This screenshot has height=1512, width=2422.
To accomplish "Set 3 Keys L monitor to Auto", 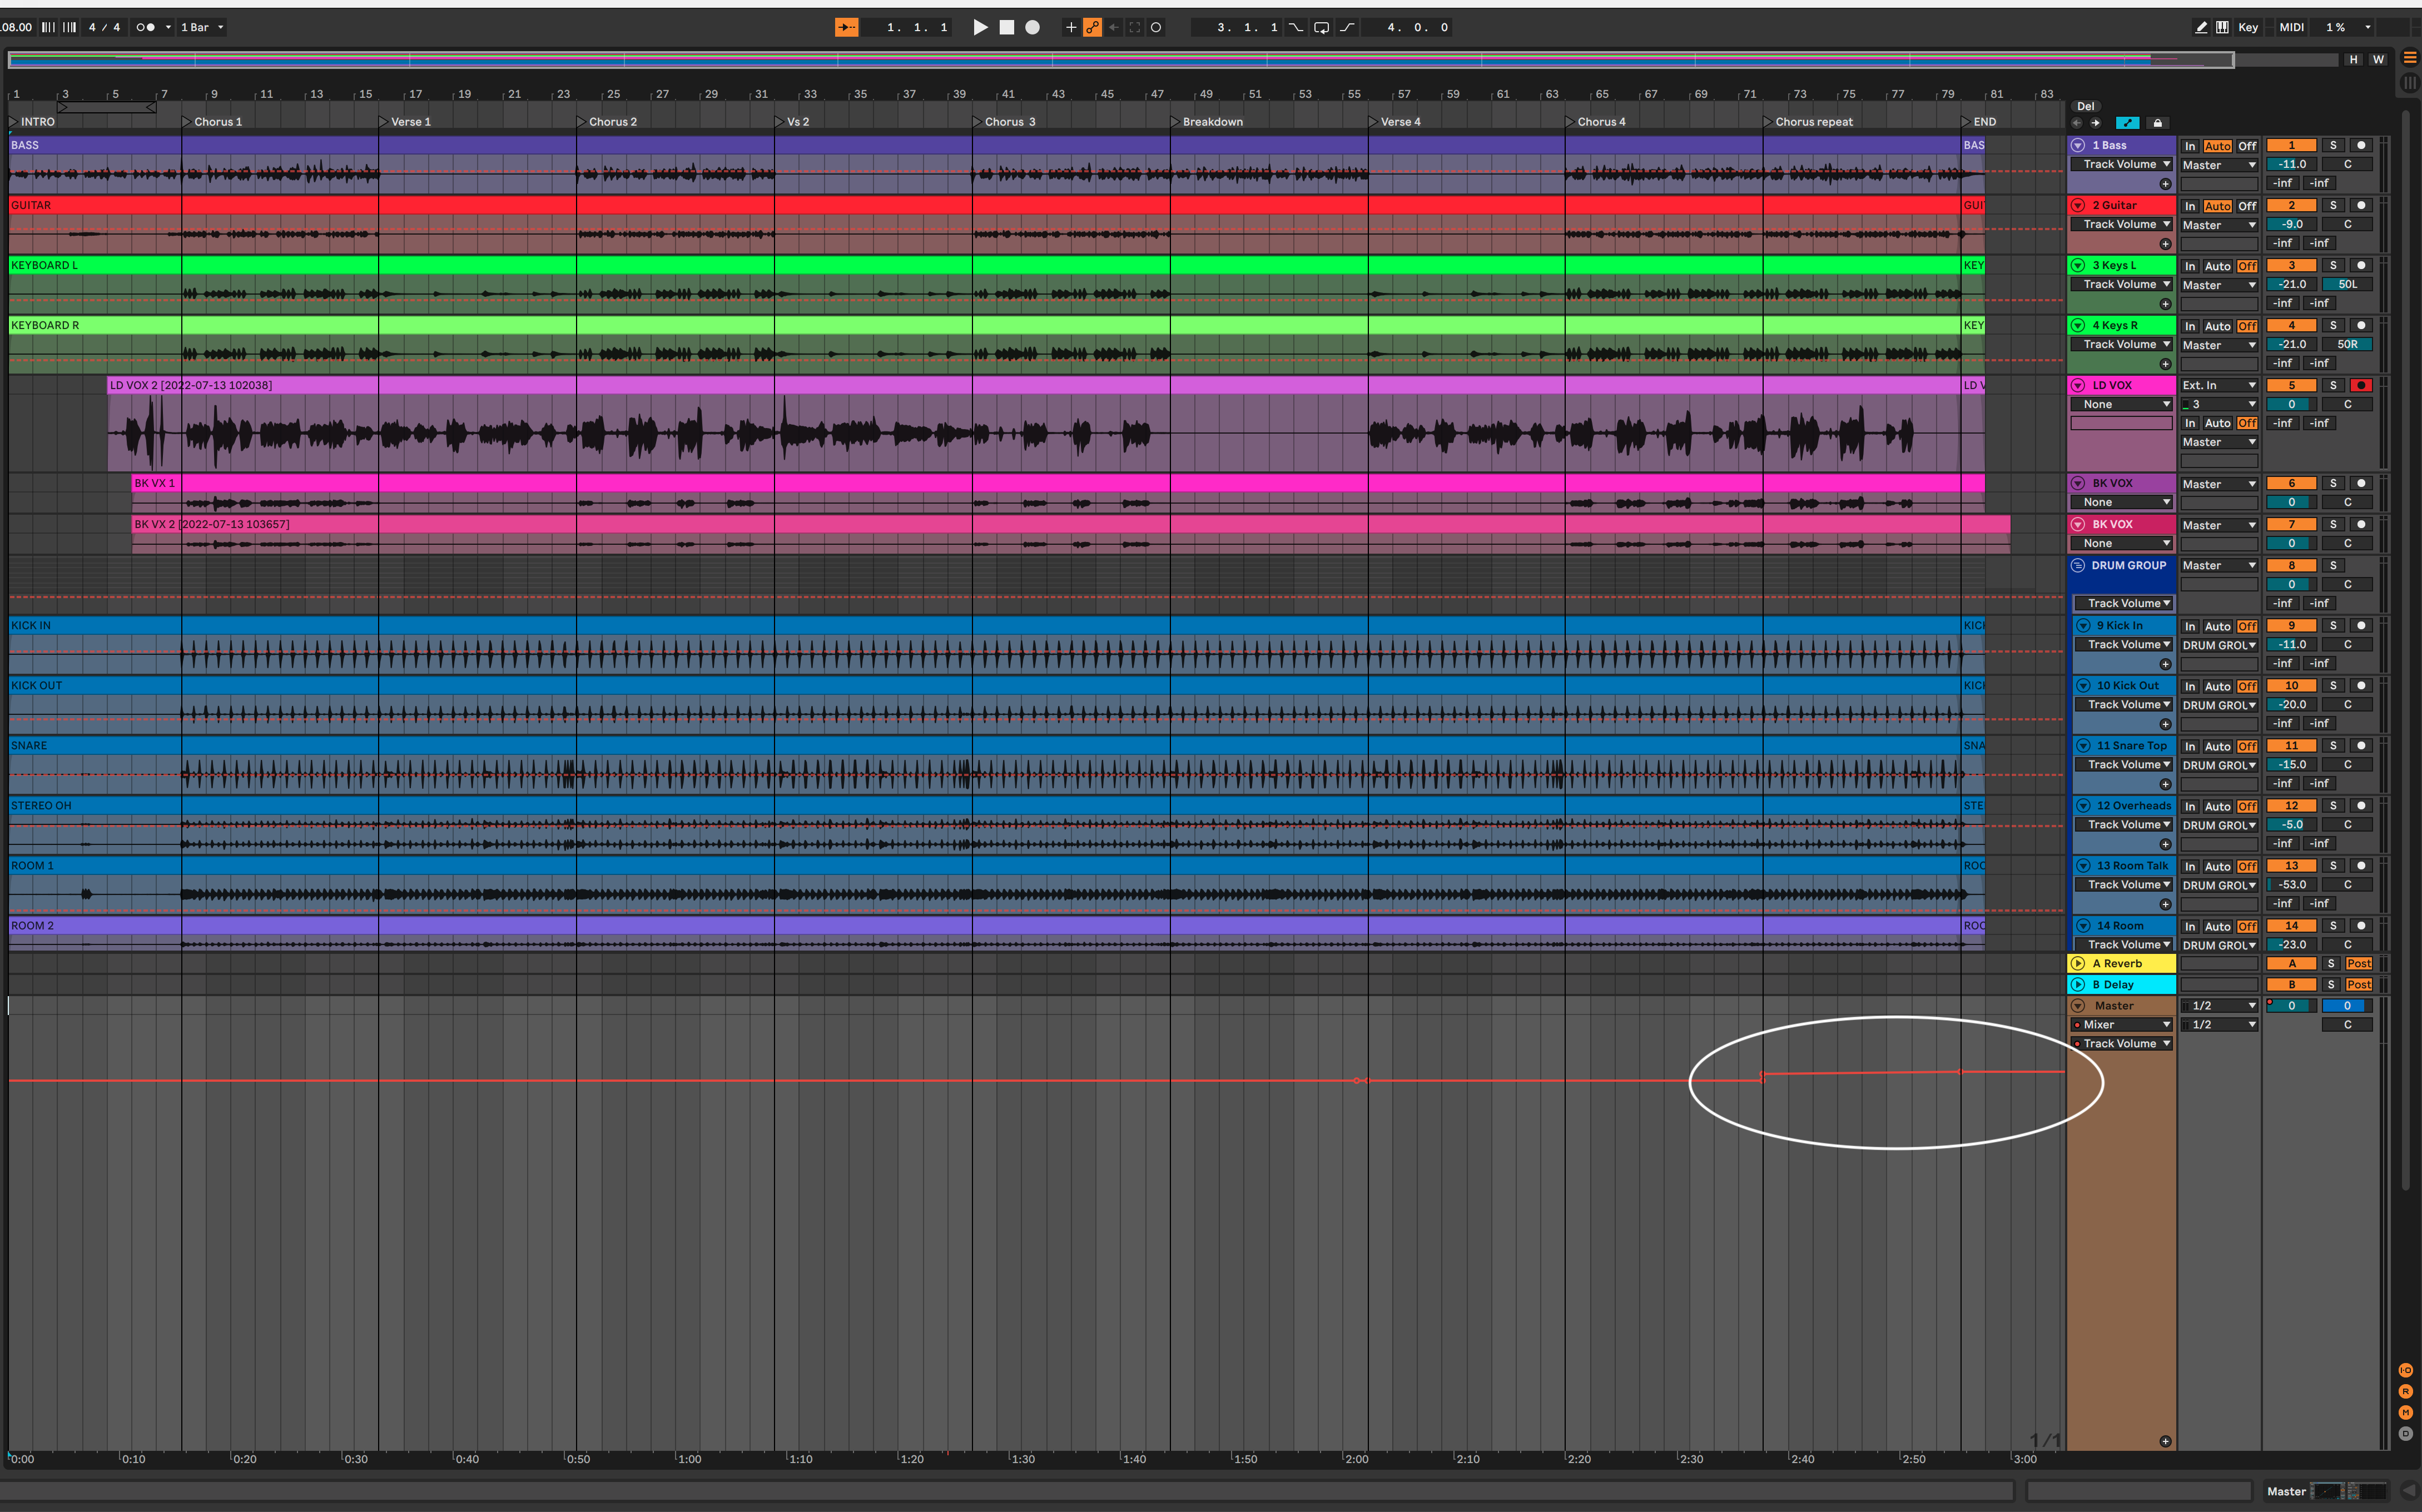I will (x=2217, y=266).
